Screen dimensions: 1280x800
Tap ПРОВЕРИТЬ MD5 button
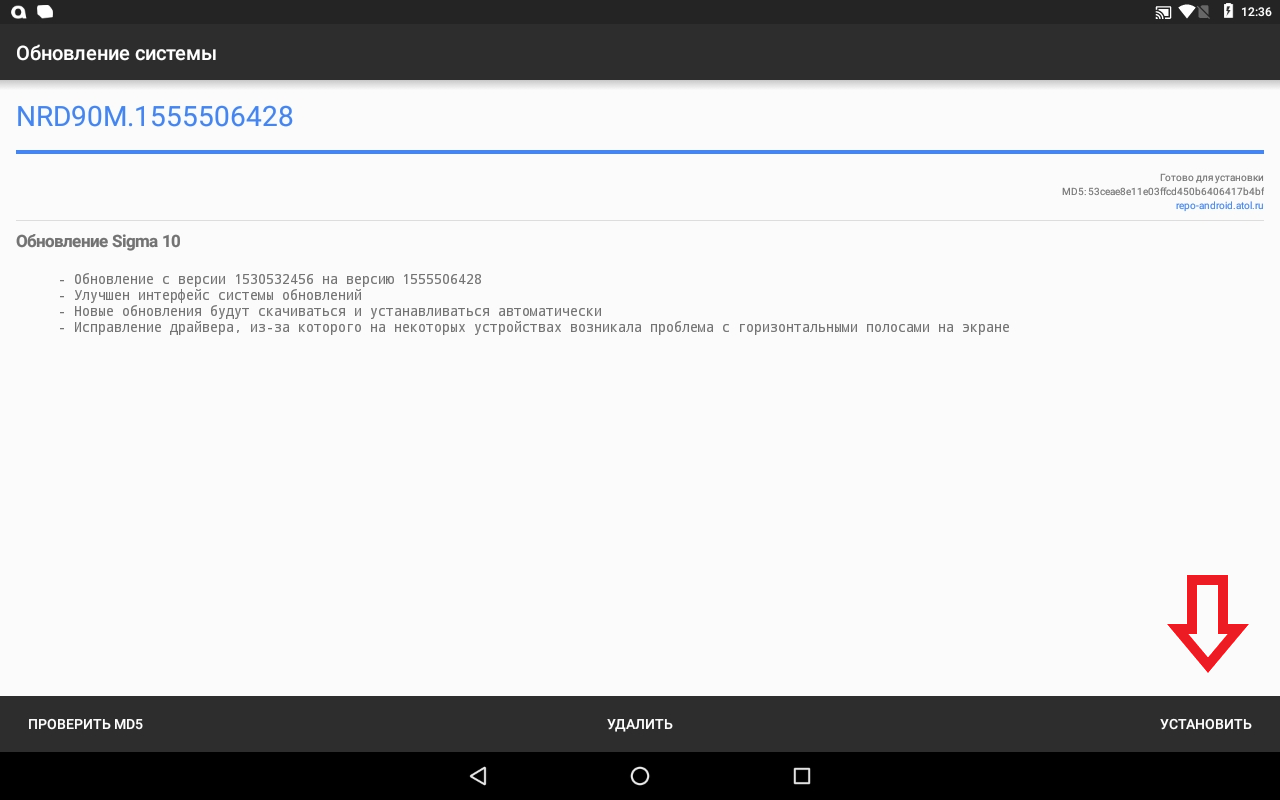85,724
